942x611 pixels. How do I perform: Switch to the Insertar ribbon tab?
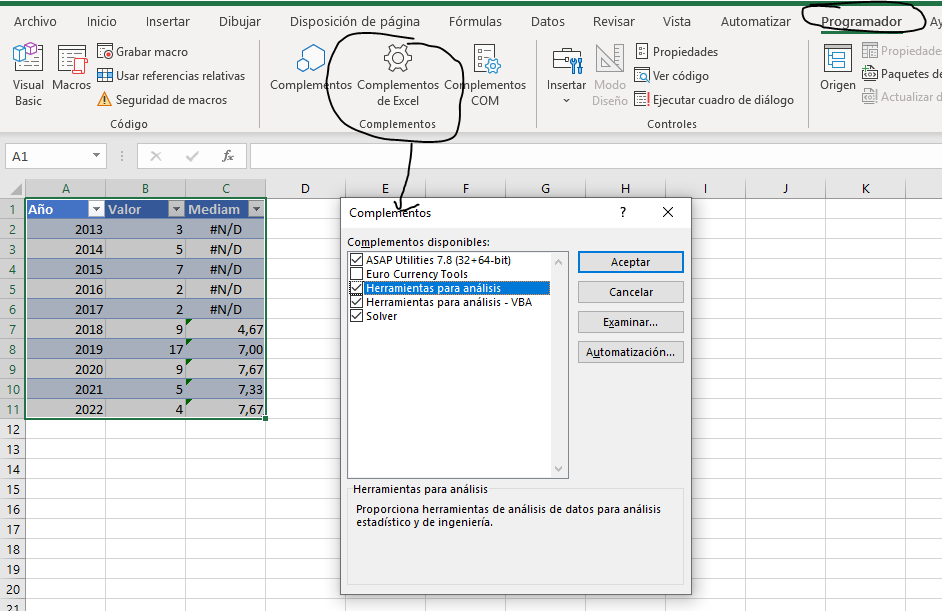click(x=168, y=22)
